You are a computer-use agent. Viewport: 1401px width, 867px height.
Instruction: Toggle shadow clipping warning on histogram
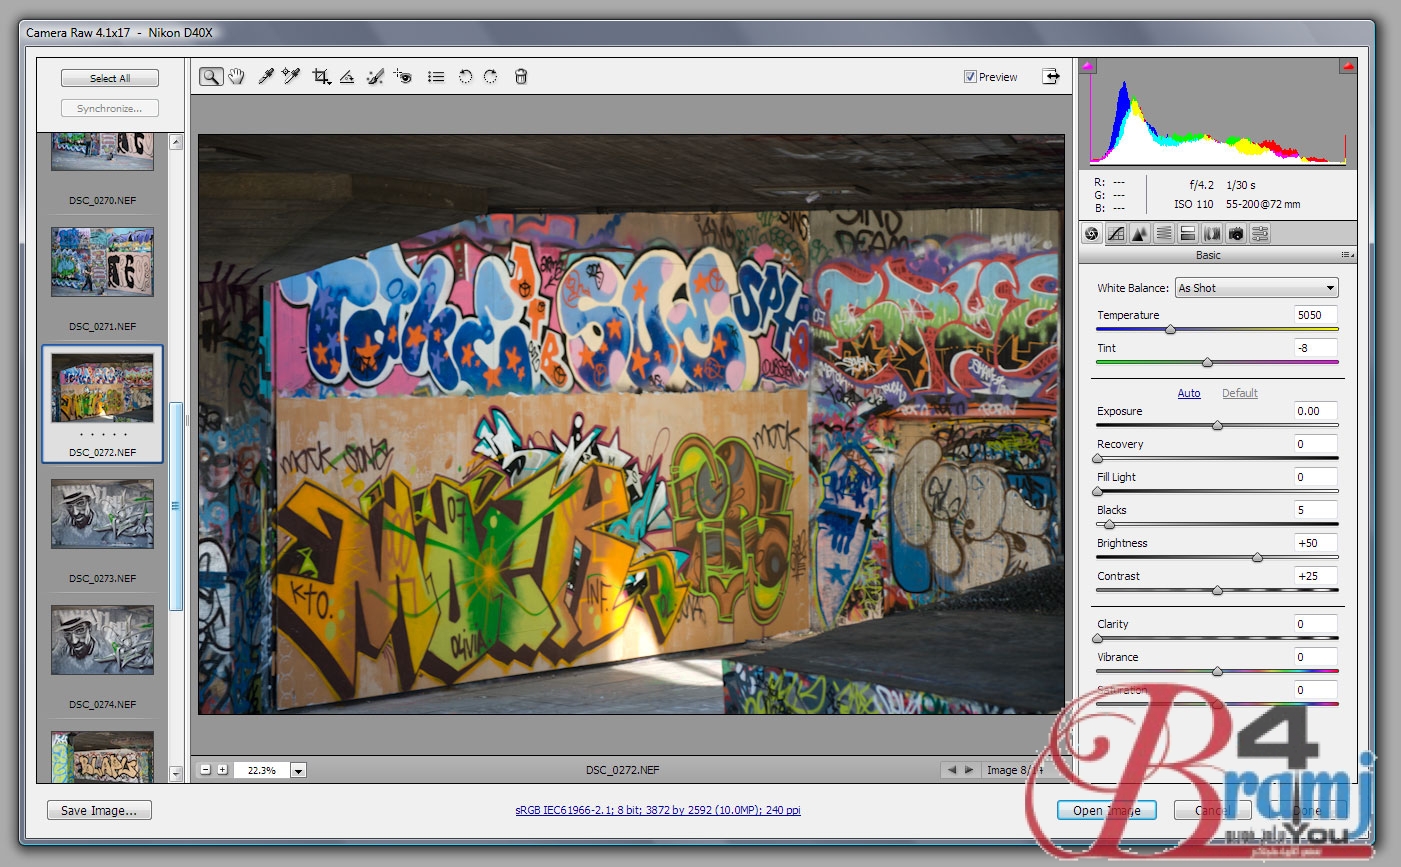click(x=1088, y=67)
